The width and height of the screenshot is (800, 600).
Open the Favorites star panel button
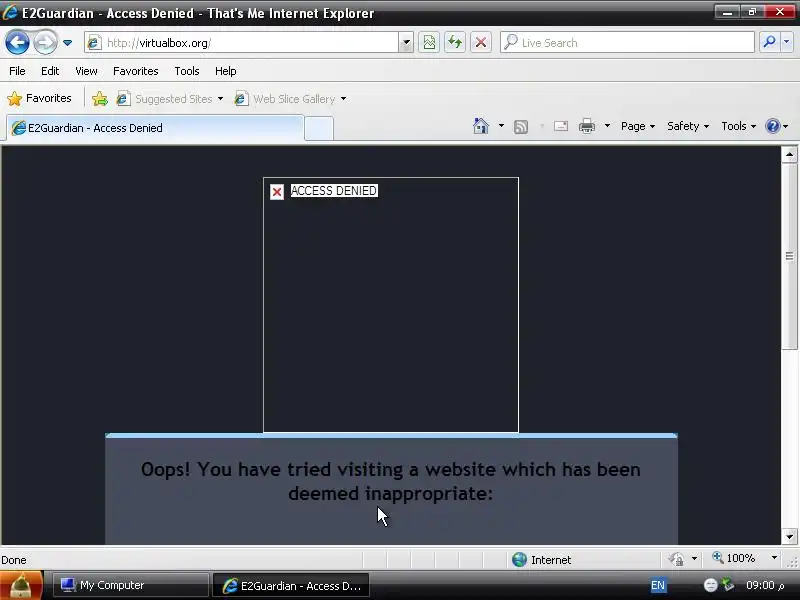click(x=39, y=98)
